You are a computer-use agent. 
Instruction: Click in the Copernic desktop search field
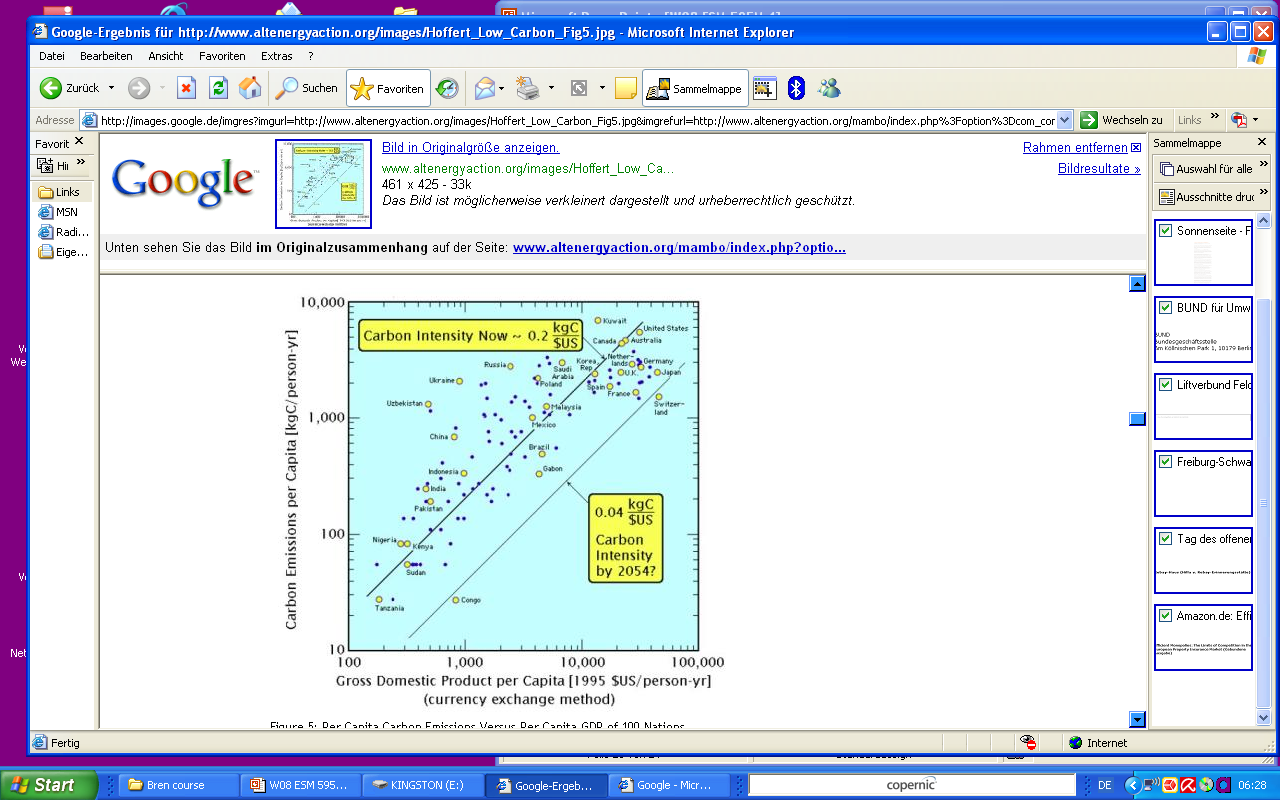pyautogui.click(x=912, y=785)
